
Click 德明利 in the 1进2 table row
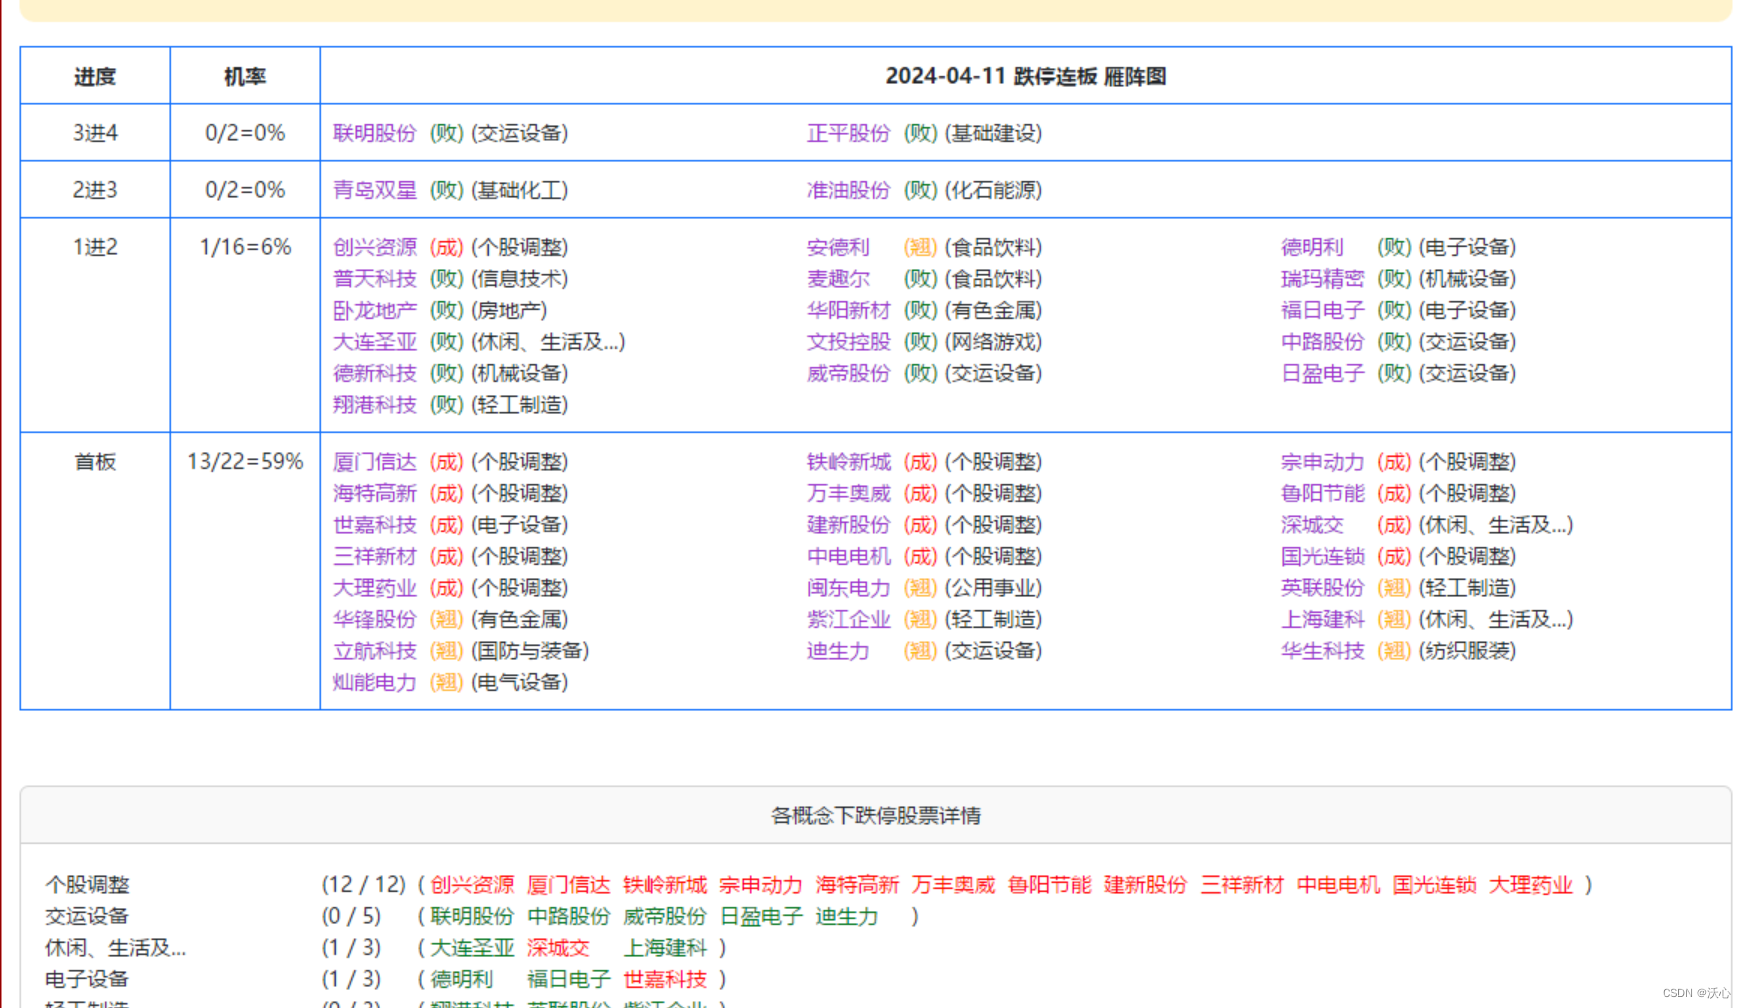[x=1312, y=247]
